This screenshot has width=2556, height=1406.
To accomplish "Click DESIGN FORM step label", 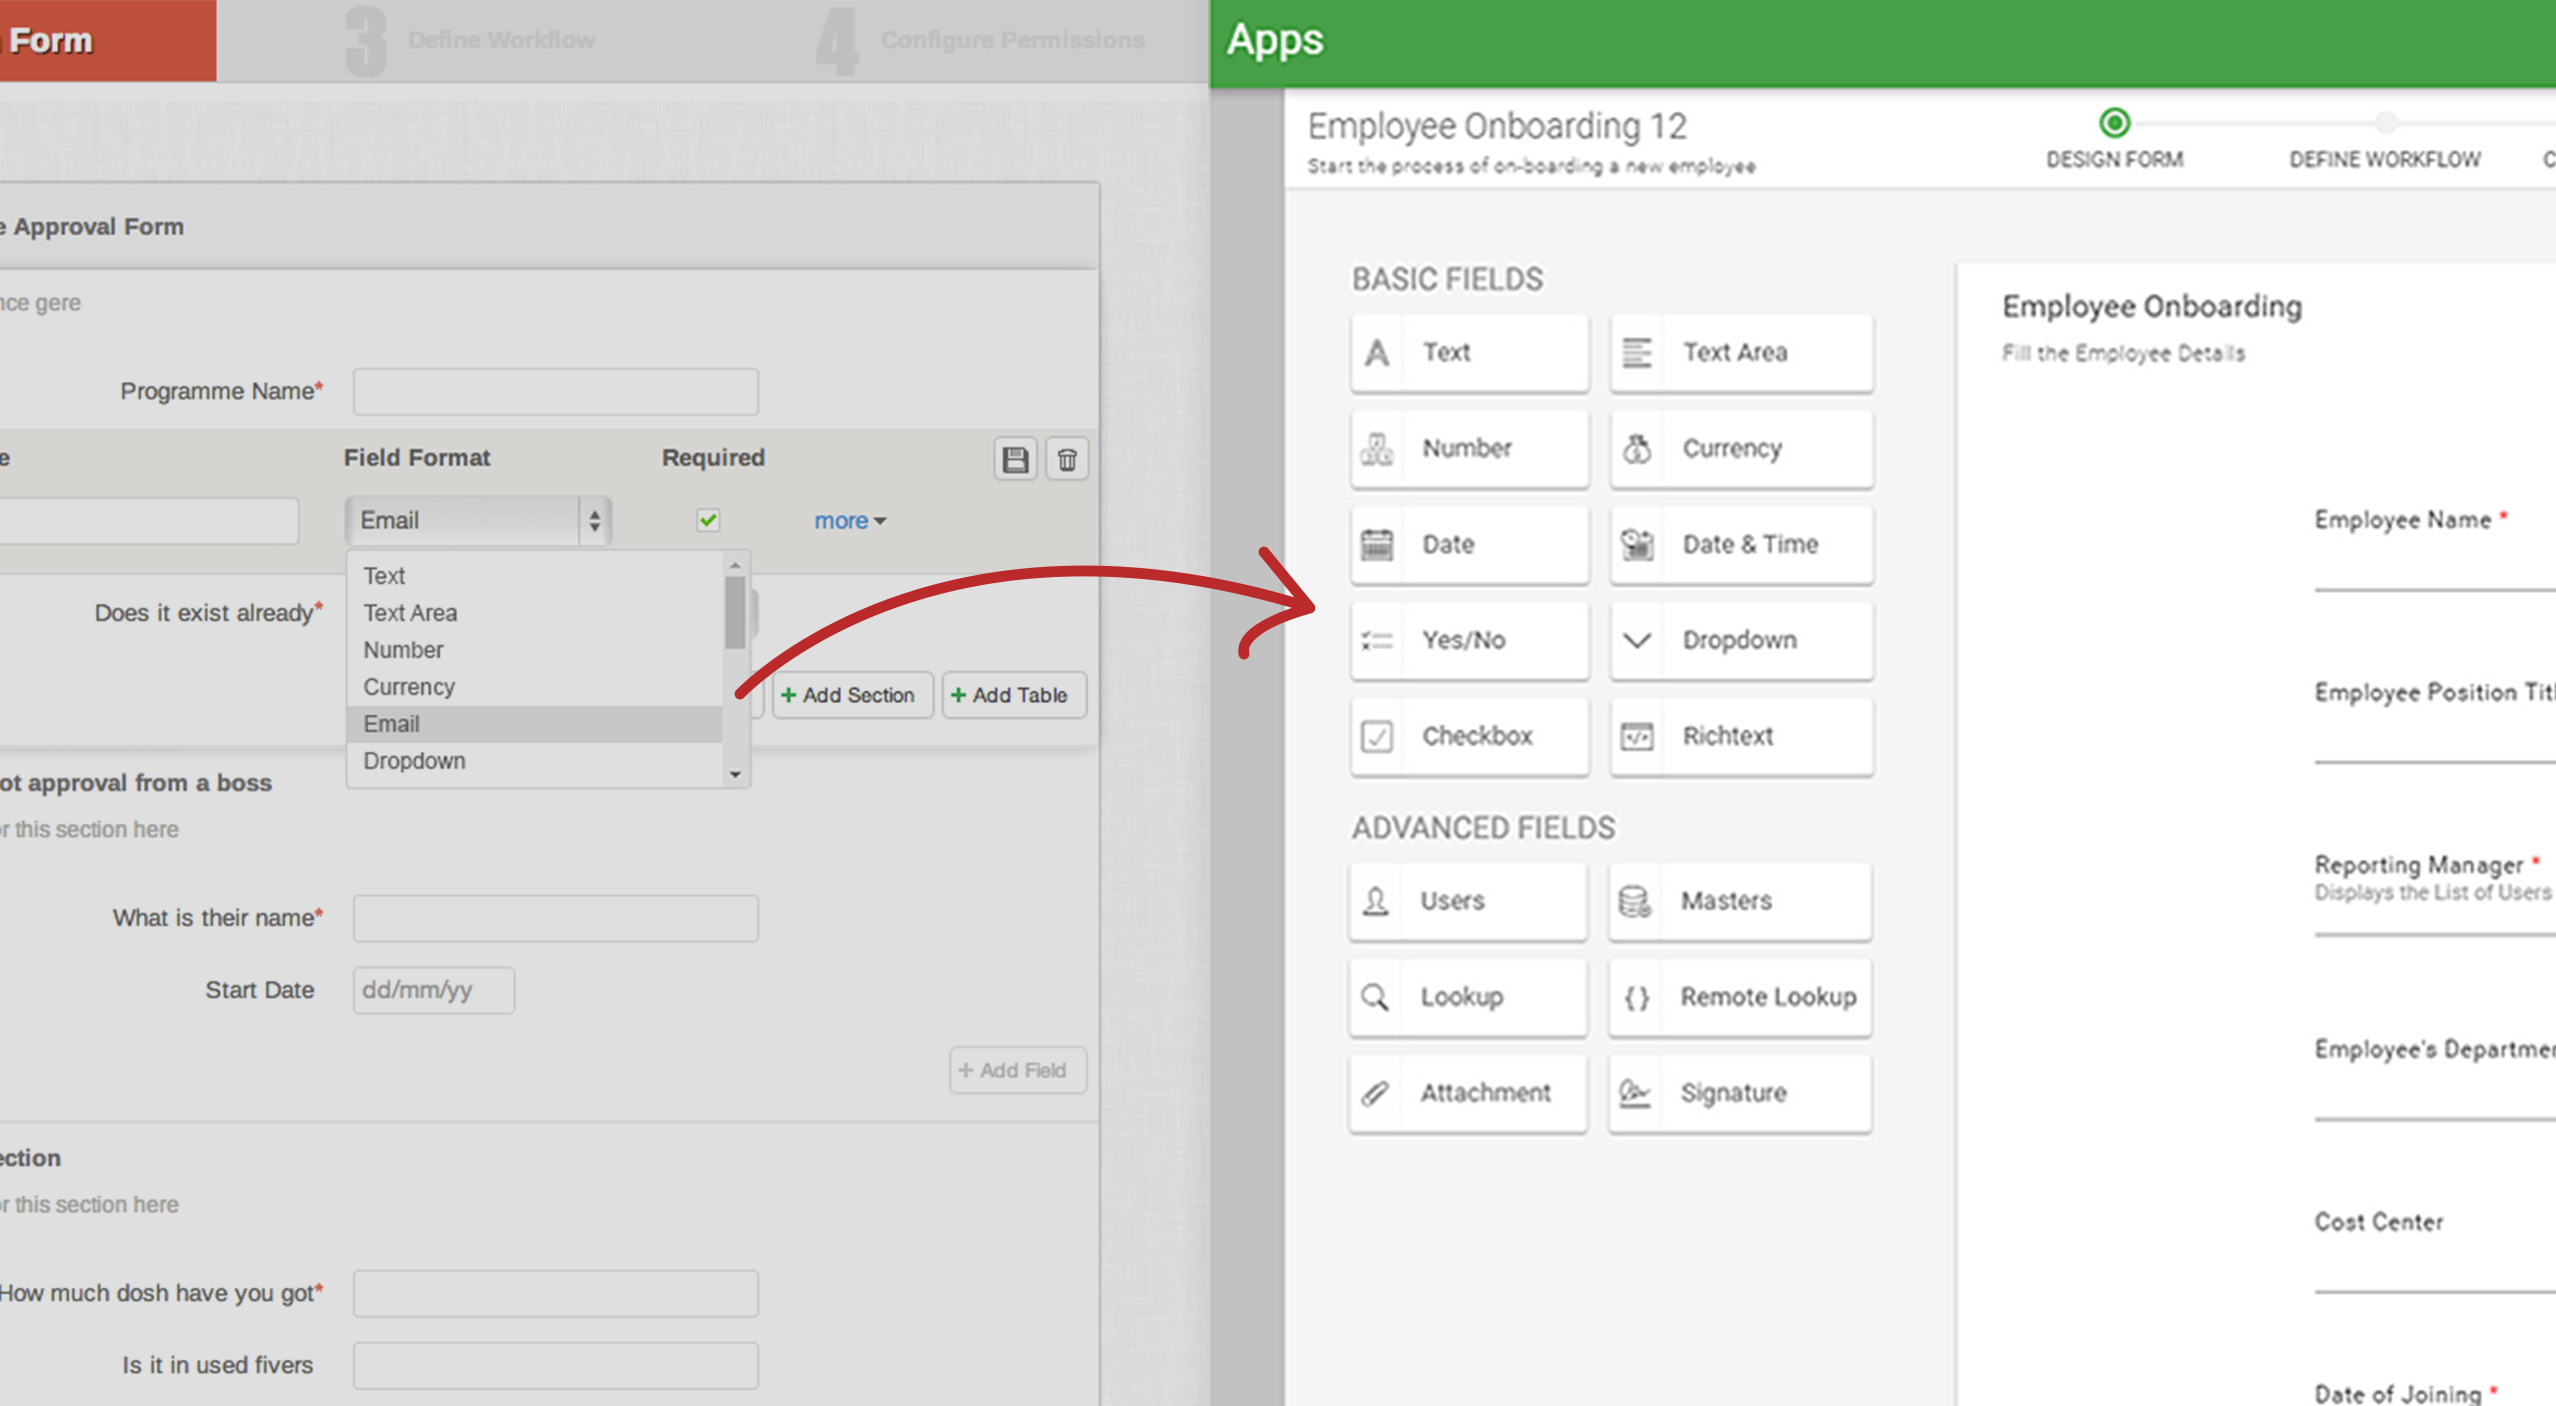I will pyautogui.click(x=2114, y=160).
